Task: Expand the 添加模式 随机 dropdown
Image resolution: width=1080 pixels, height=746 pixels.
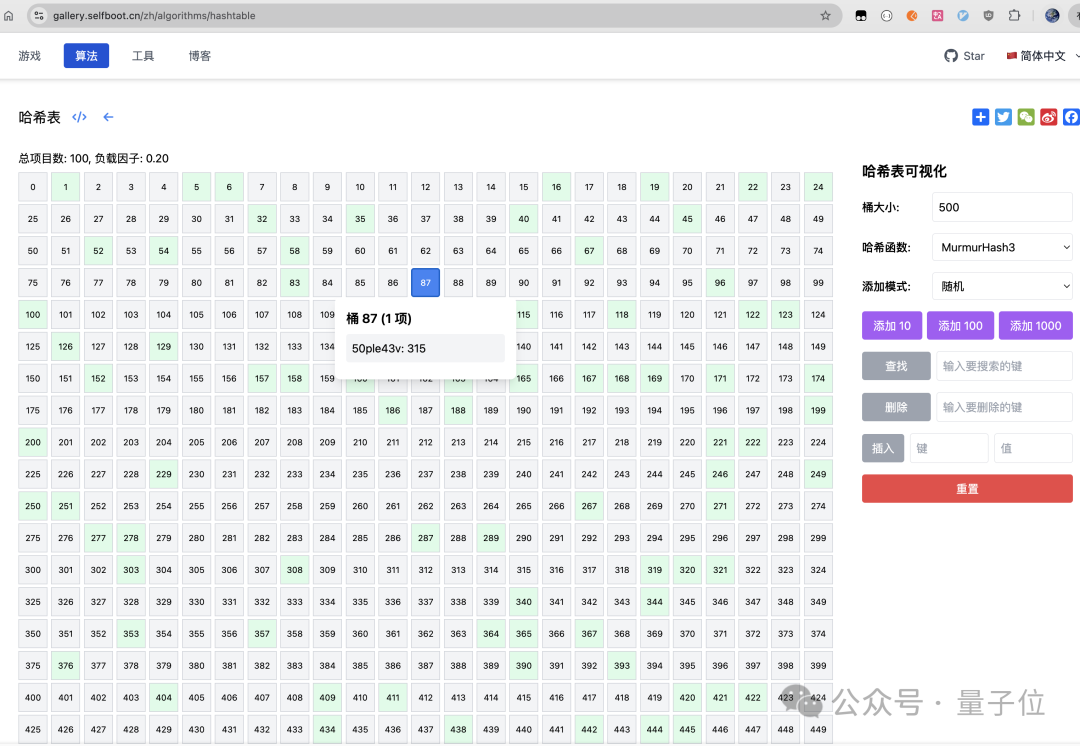Action: point(1002,287)
